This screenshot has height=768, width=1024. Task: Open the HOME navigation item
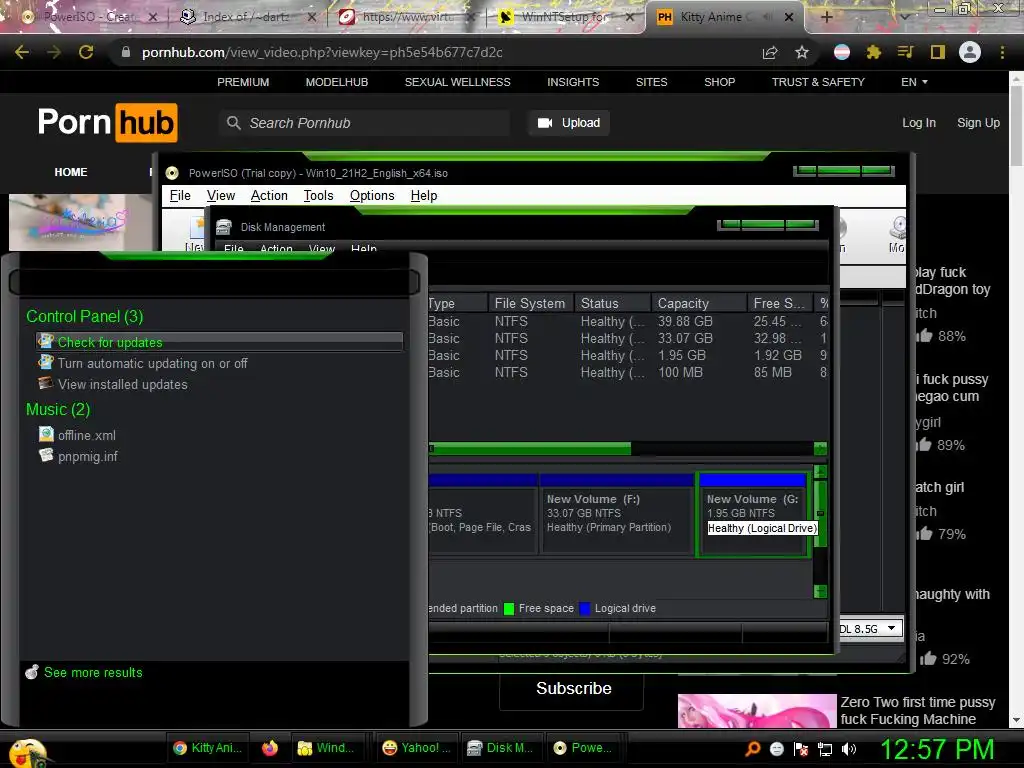pos(71,172)
